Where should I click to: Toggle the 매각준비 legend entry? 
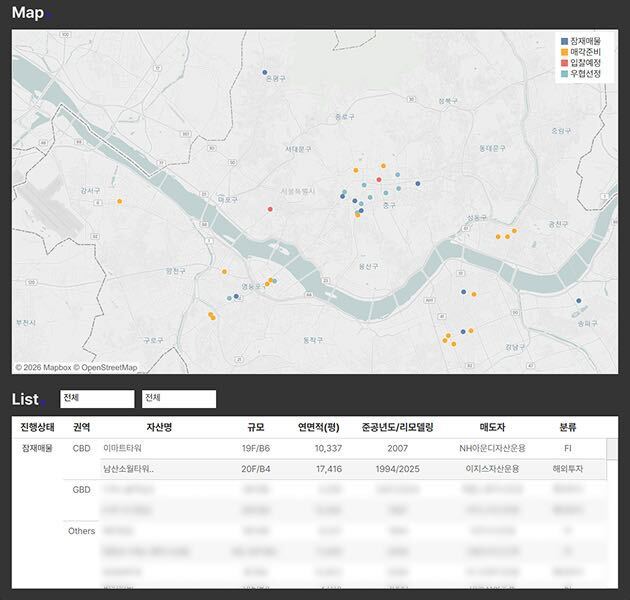pos(585,51)
